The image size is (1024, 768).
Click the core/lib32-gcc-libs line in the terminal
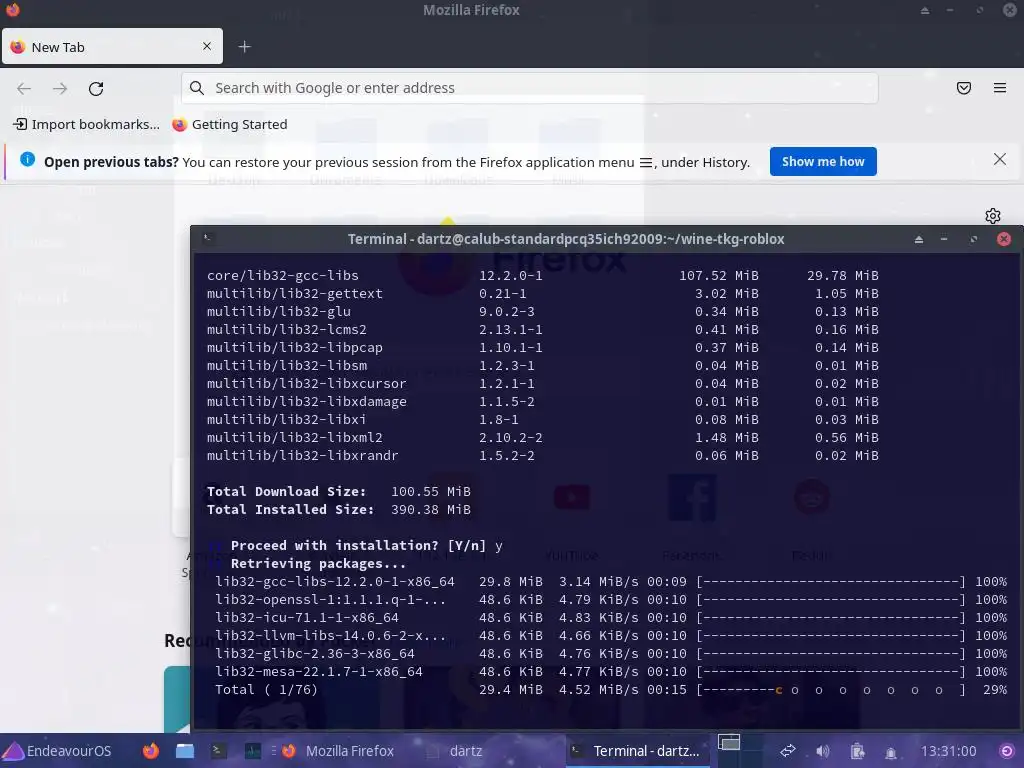(x=543, y=276)
